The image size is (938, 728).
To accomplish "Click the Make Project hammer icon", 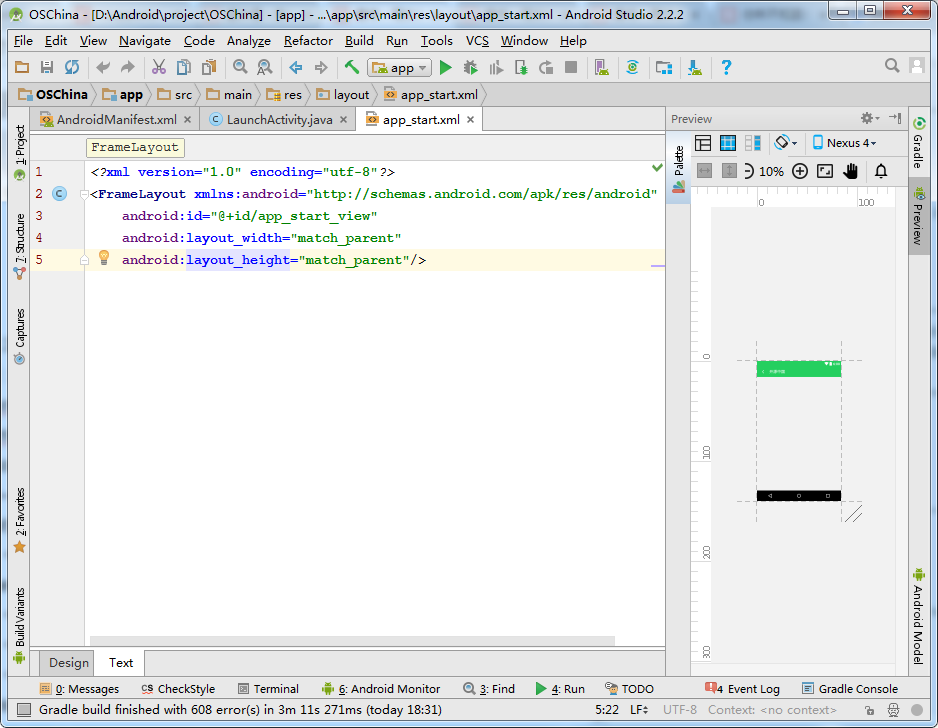I will pyautogui.click(x=352, y=67).
